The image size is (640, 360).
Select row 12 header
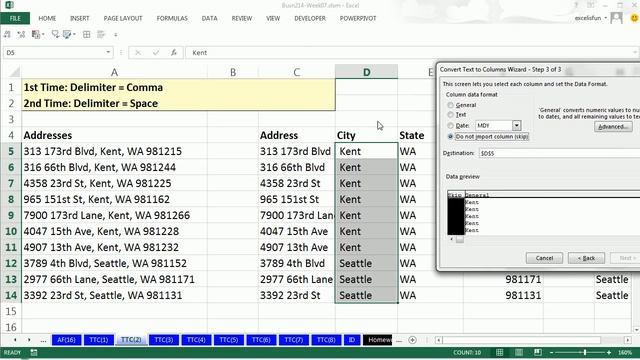point(11,263)
